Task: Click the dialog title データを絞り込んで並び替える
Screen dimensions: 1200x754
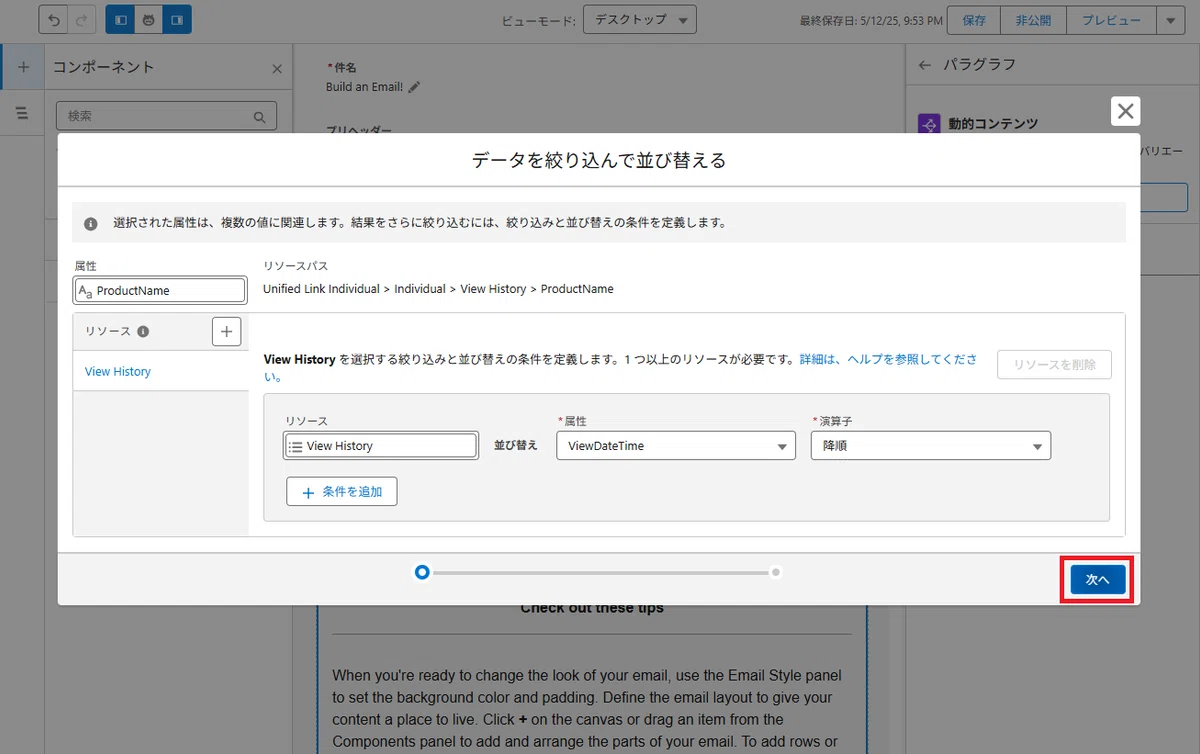Action: (x=598, y=160)
